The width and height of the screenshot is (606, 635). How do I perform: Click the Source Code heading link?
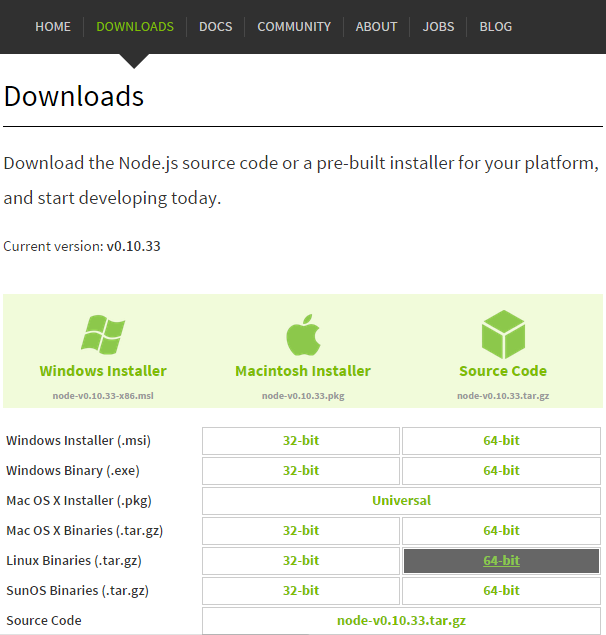coord(503,371)
